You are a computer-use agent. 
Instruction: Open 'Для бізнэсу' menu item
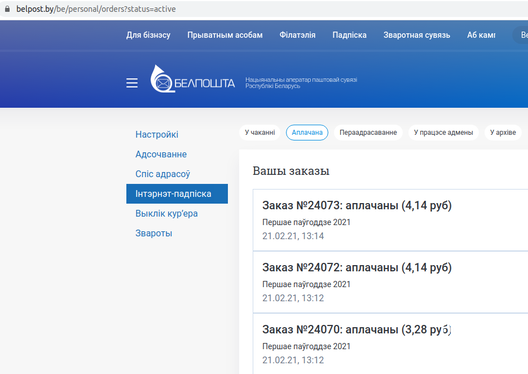pyautogui.click(x=148, y=35)
